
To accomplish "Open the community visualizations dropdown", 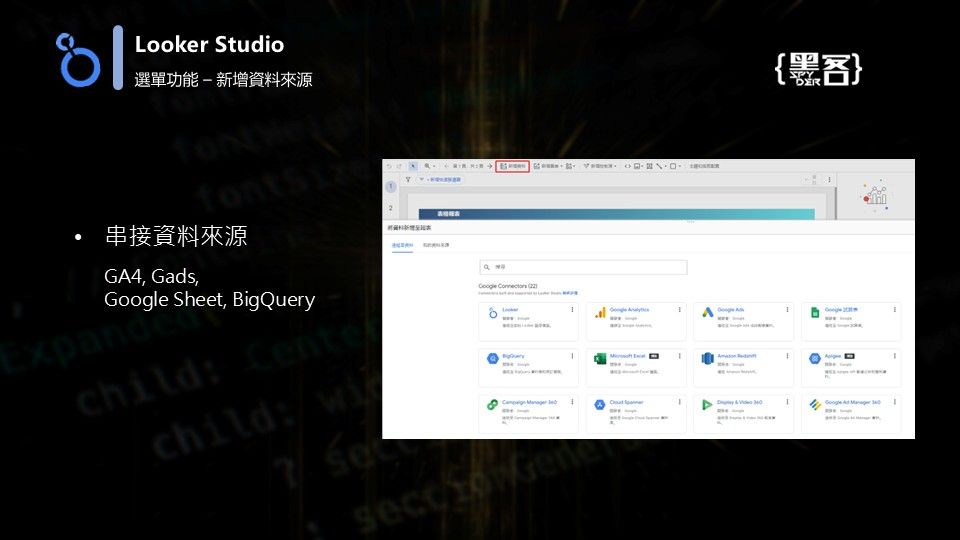I will click(x=571, y=166).
